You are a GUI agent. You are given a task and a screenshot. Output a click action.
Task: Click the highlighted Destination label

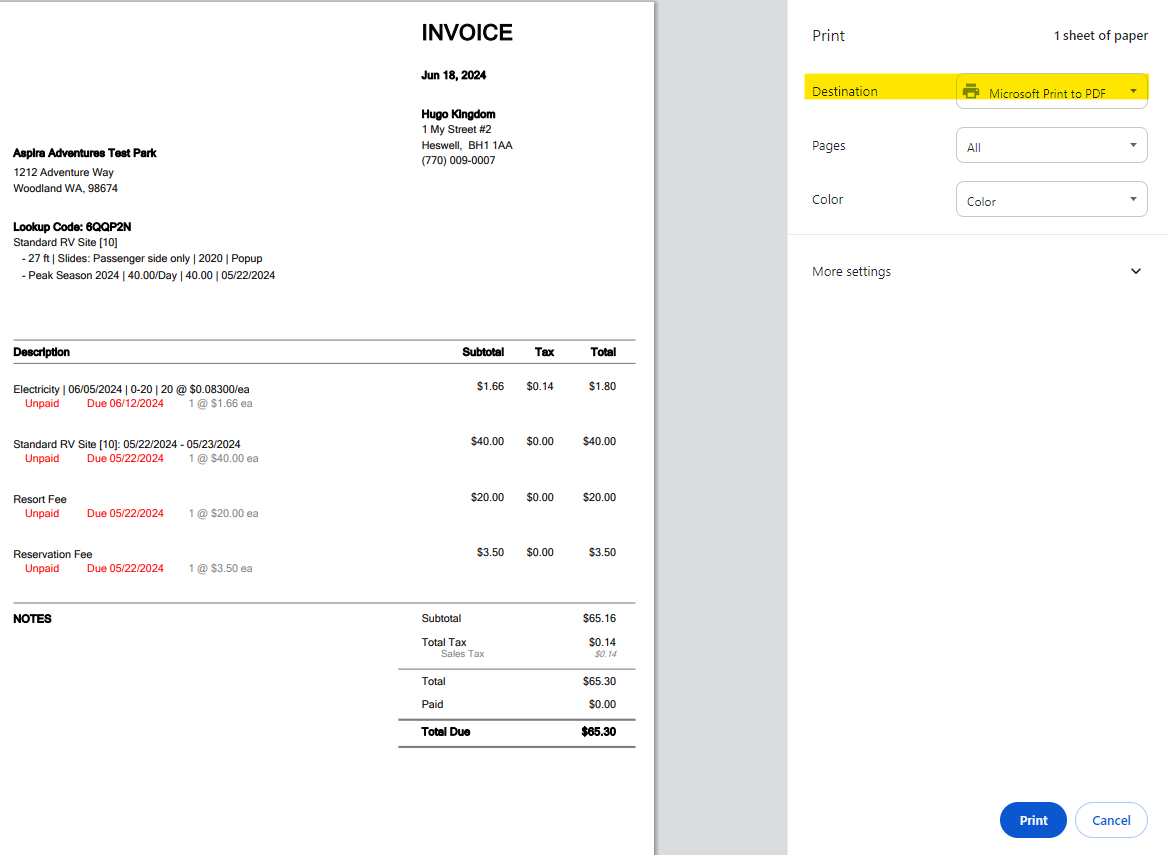[845, 91]
